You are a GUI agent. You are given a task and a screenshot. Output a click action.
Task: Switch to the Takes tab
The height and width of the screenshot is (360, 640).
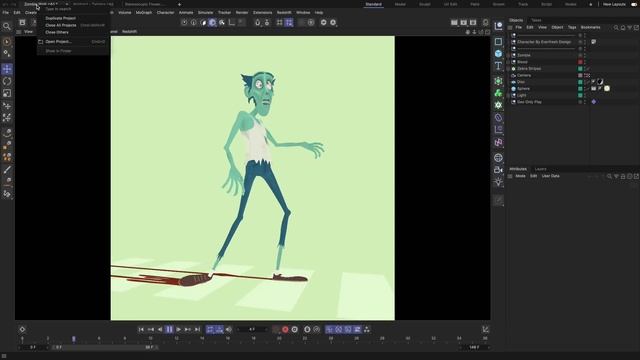pos(536,20)
